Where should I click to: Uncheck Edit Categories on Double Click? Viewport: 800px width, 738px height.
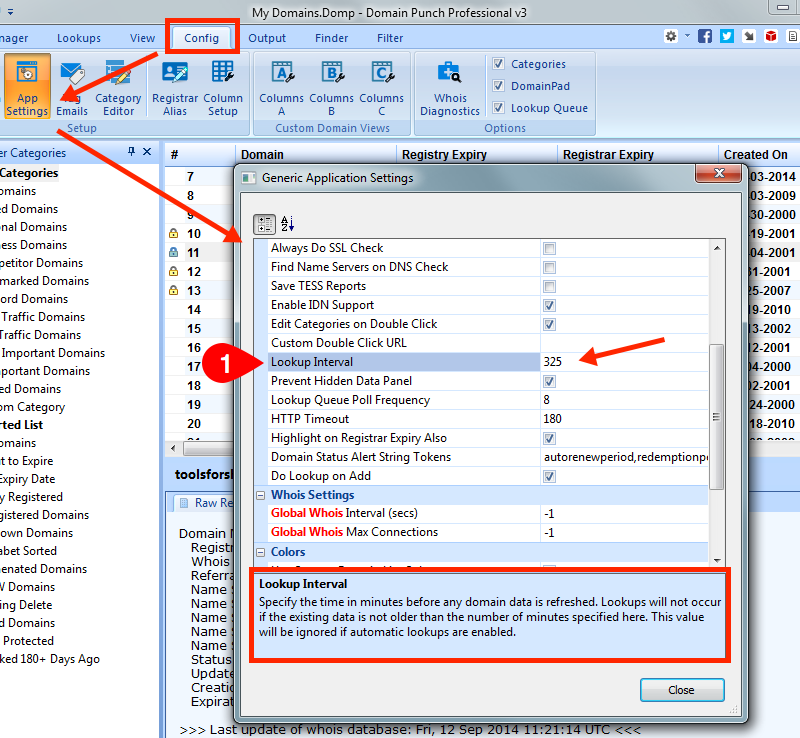pos(549,325)
